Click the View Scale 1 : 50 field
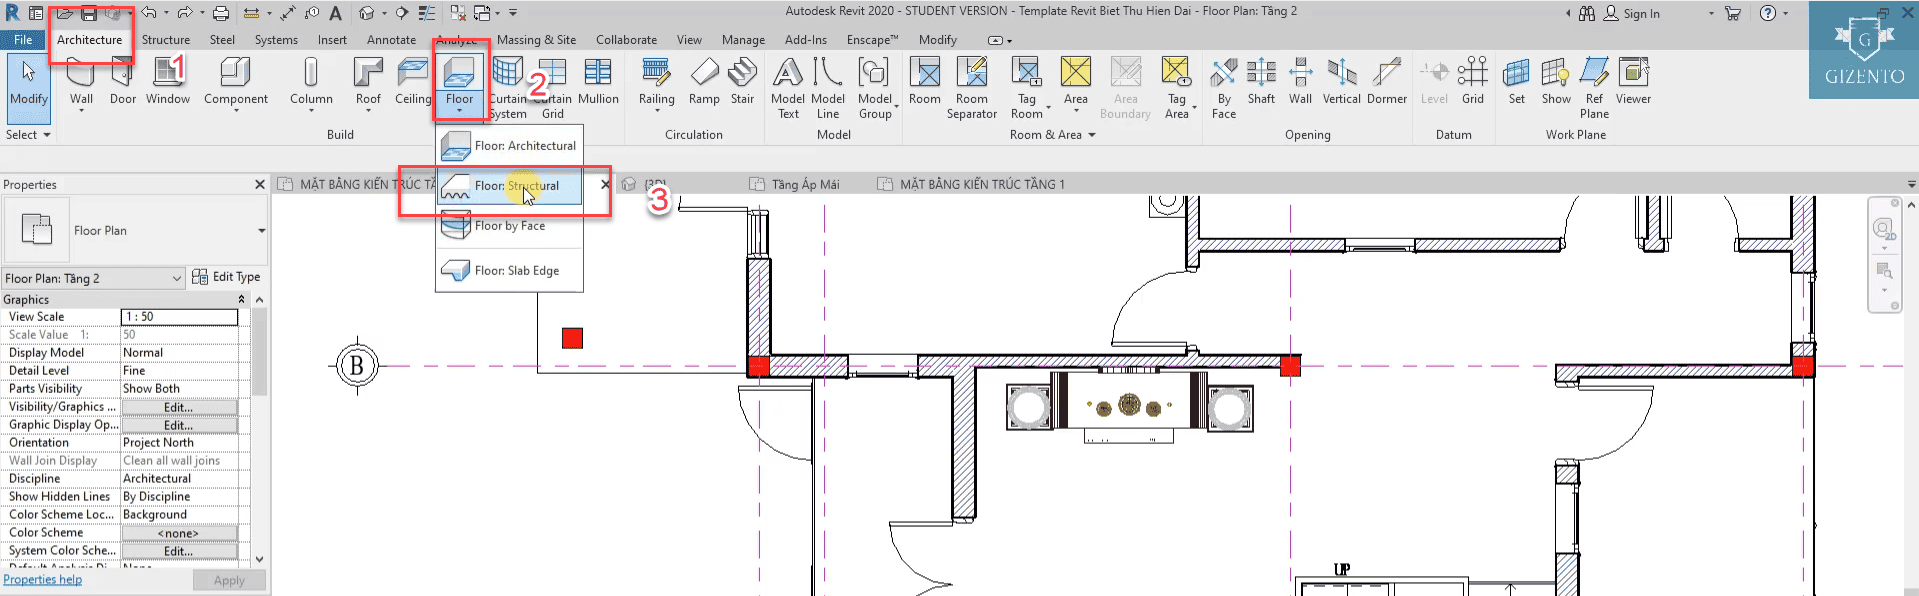The width and height of the screenshot is (1919, 596). point(180,317)
